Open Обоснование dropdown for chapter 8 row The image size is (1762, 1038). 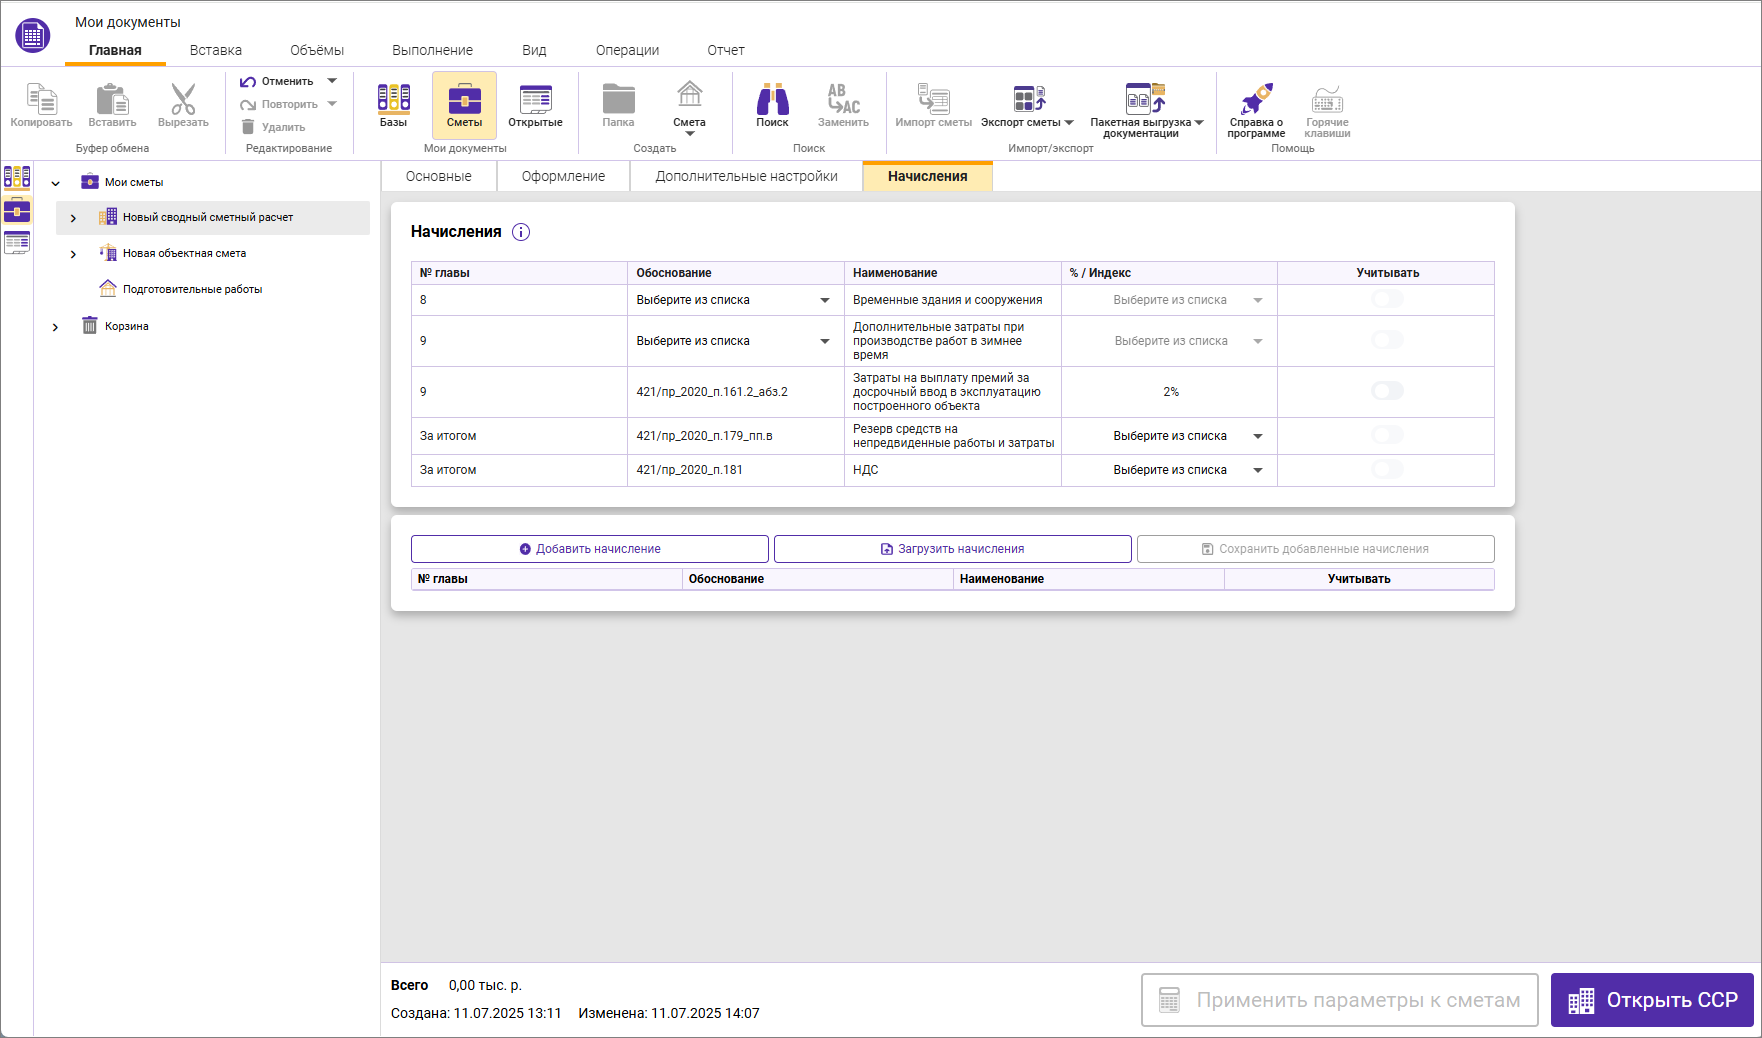point(824,300)
